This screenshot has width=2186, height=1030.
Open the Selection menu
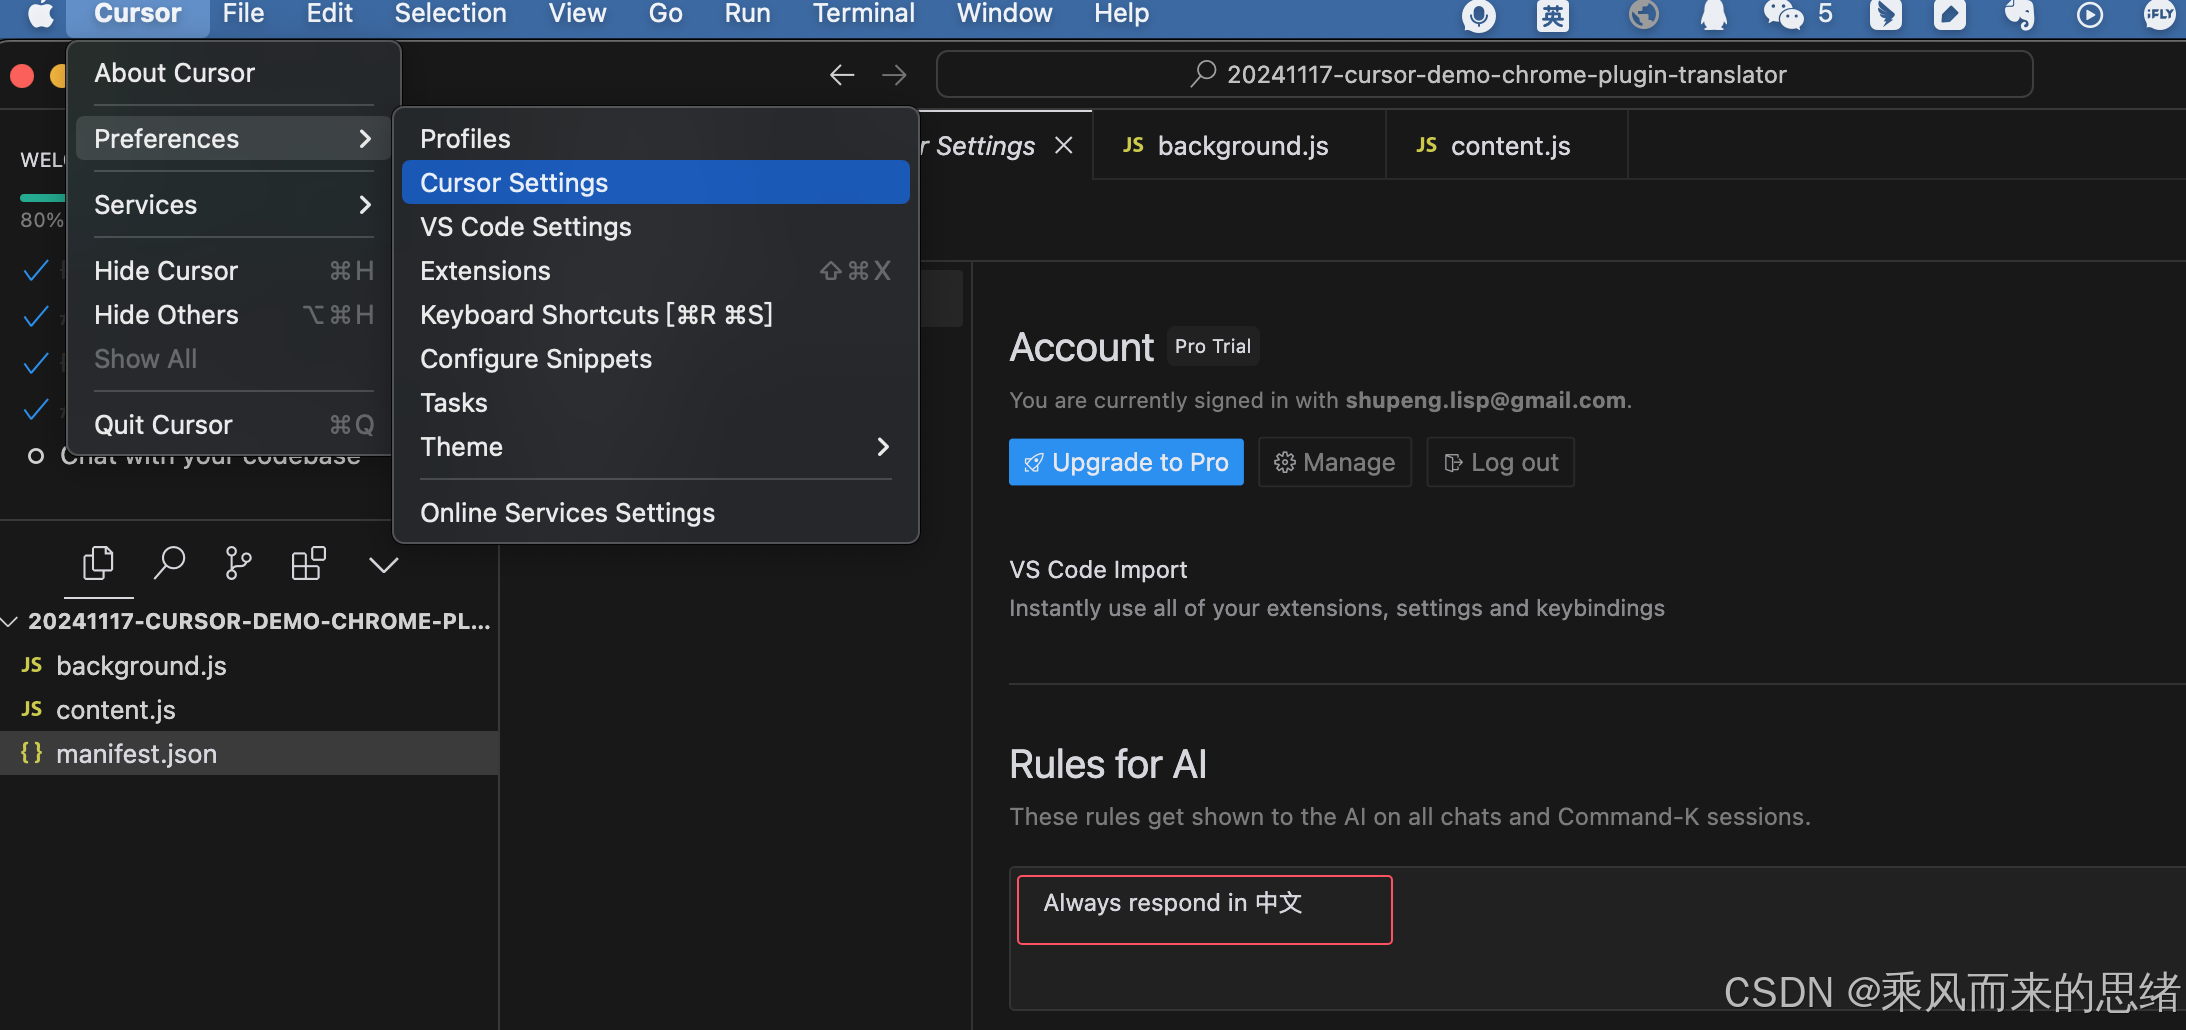pyautogui.click(x=450, y=14)
